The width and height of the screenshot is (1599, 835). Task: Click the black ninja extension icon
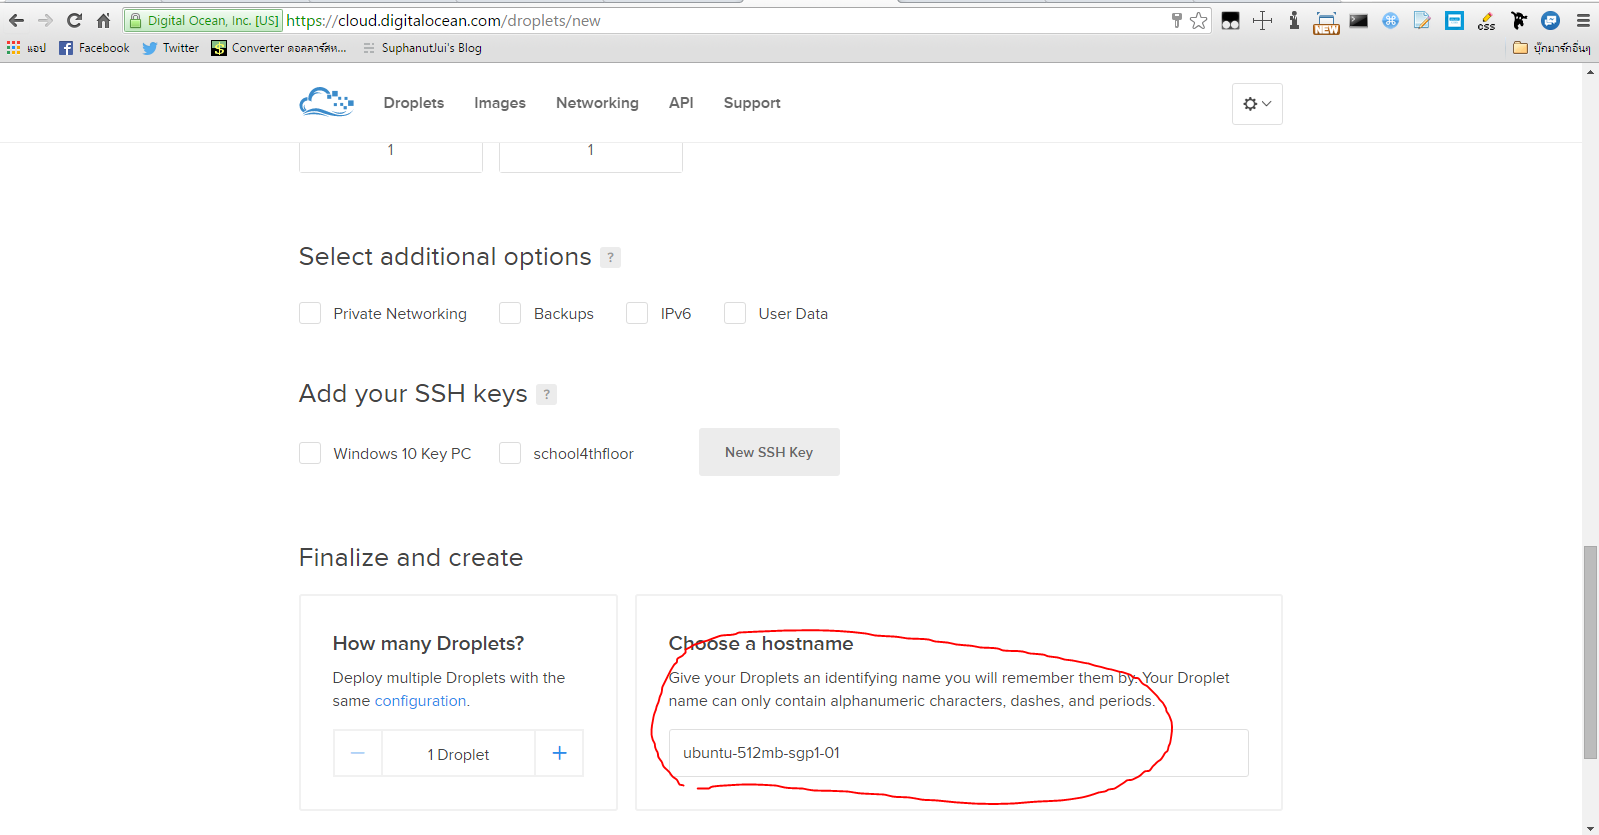click(x=1518, y=20)
